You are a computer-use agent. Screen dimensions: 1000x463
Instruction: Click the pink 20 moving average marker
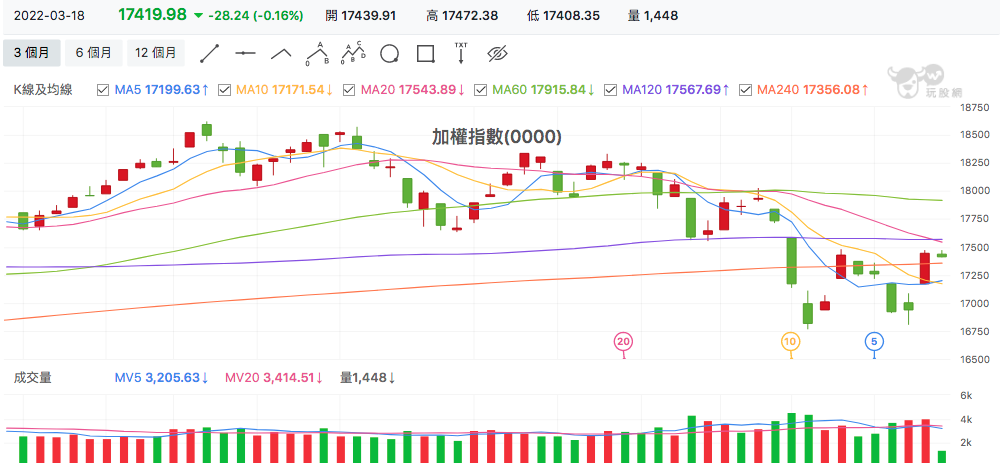(623, 342)
